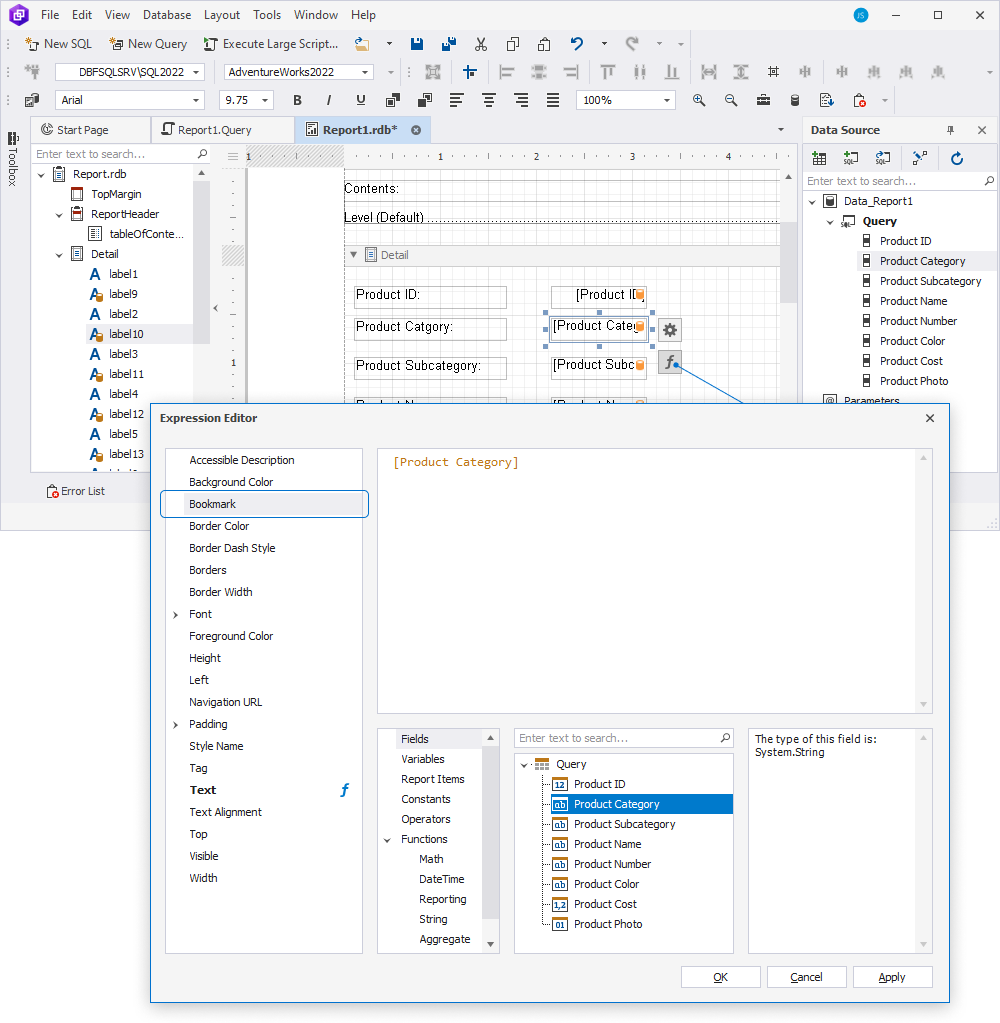Close the Report1.rdb tab
The image size is (1000, 1023).
(x=416, y=130)
